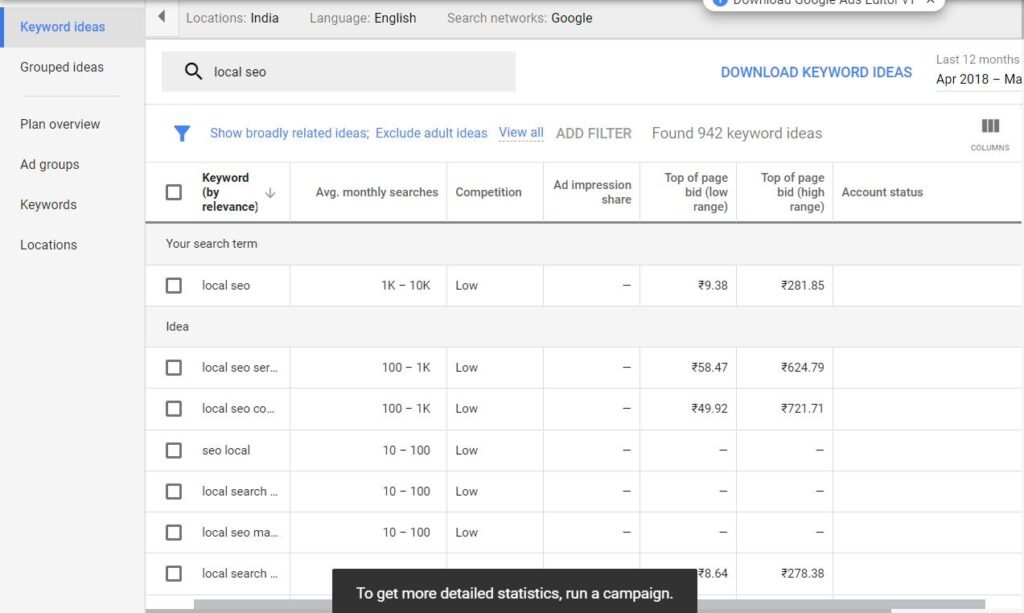1024x613 pixels.
Task: Open the Last 12 months date range dropdown
Action: coord(978,70)
